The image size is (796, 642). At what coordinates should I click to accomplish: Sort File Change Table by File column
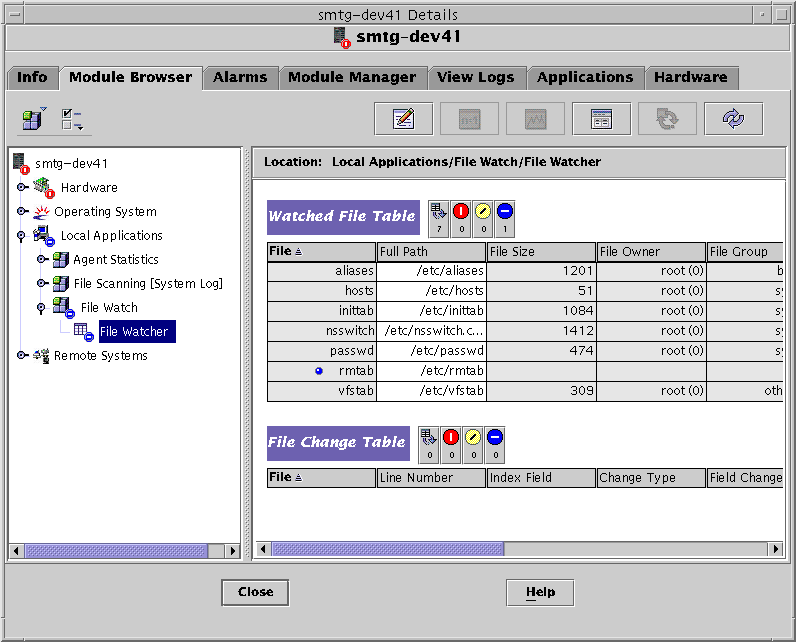[x=321, y=478]
